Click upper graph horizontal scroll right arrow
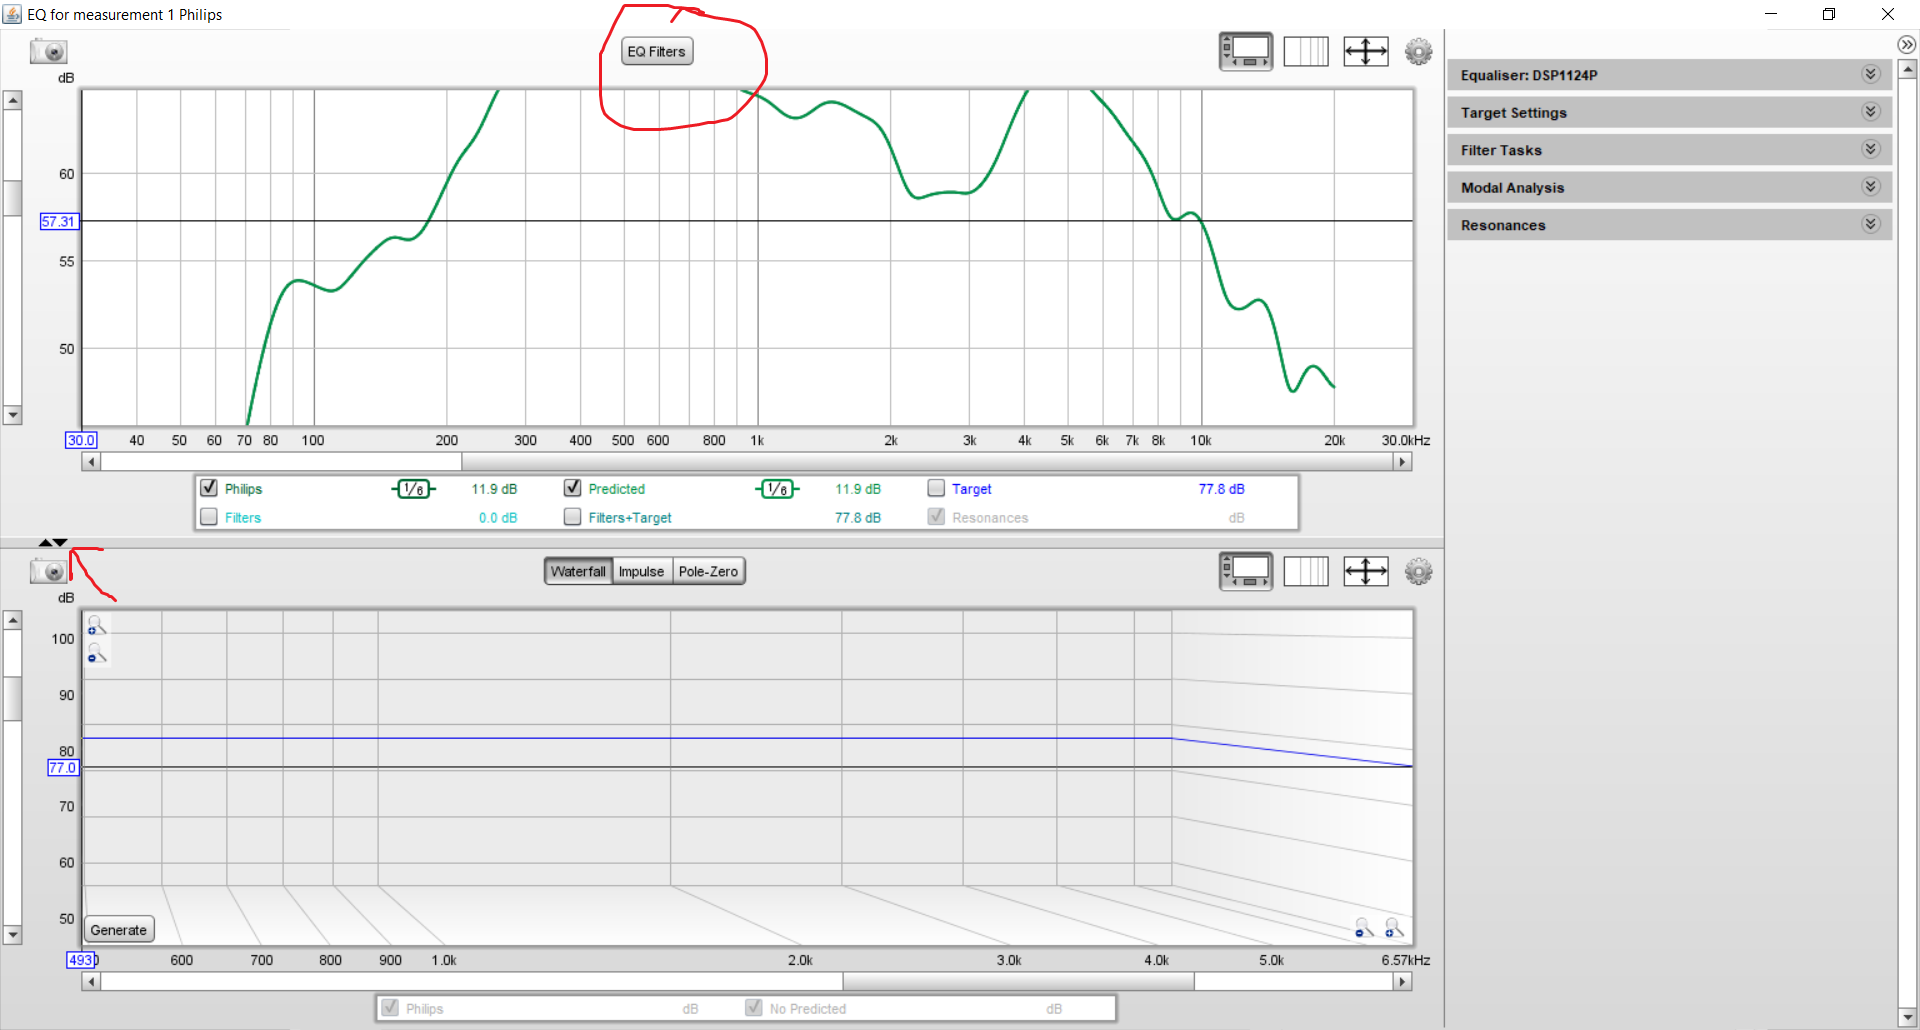1920x1030 pixels. tap(1403, 462)
